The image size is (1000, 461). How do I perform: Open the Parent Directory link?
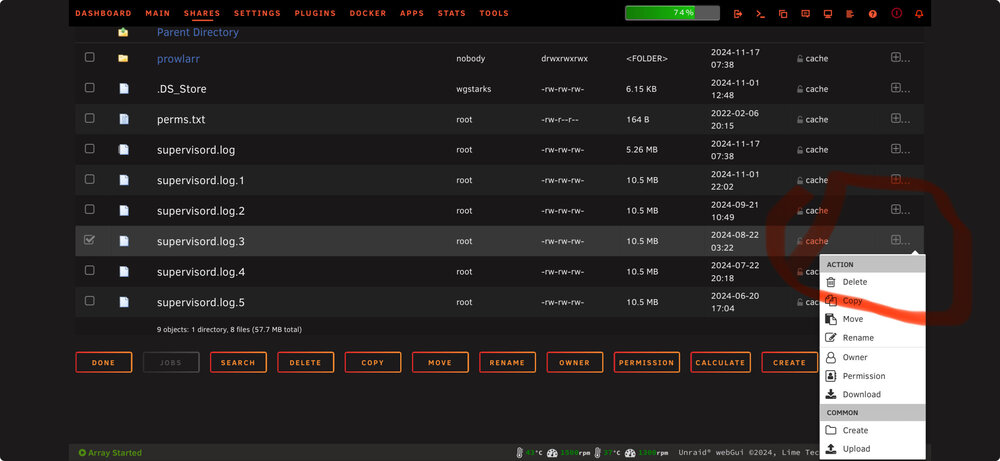click(x=198, y=32)
